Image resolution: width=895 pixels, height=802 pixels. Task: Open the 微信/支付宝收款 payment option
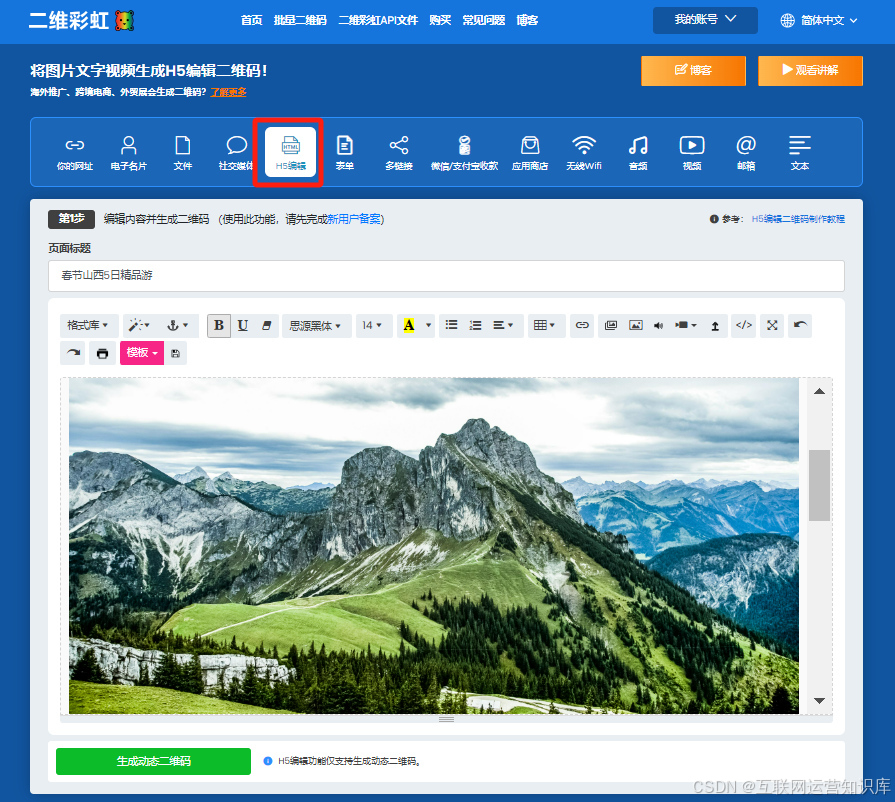464,152
